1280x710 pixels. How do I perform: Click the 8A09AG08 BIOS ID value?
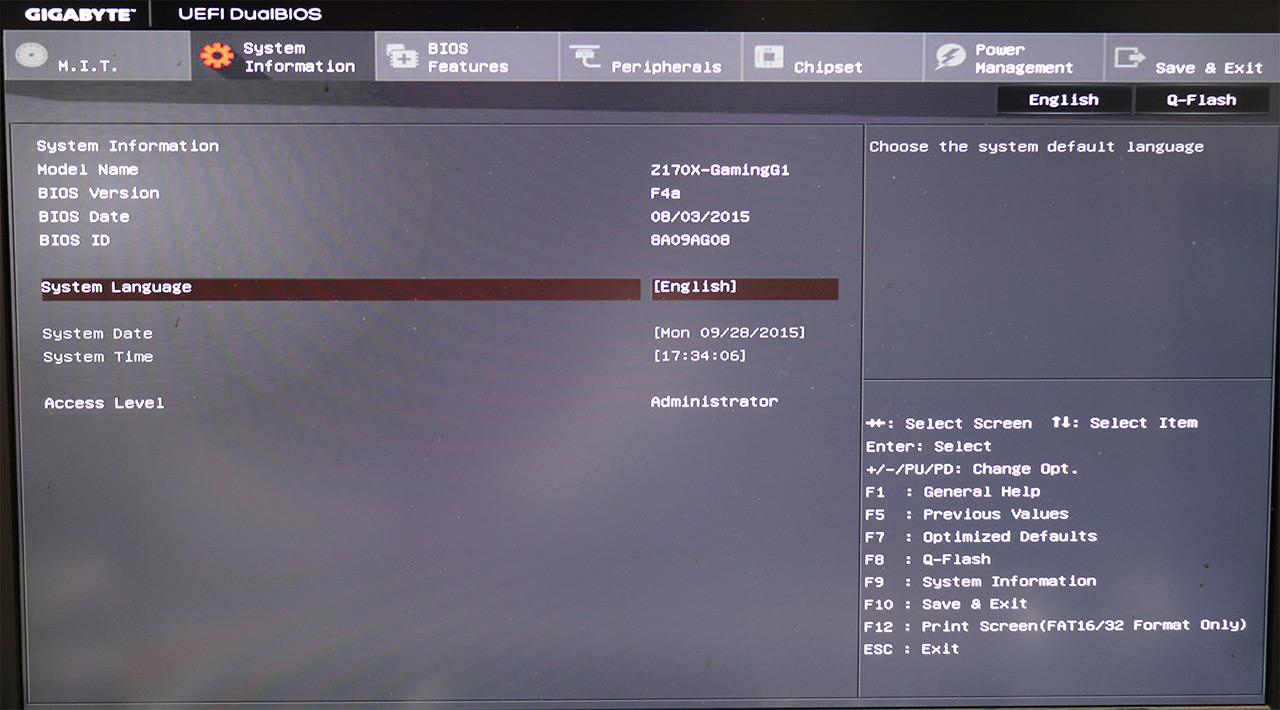(690, 241)
